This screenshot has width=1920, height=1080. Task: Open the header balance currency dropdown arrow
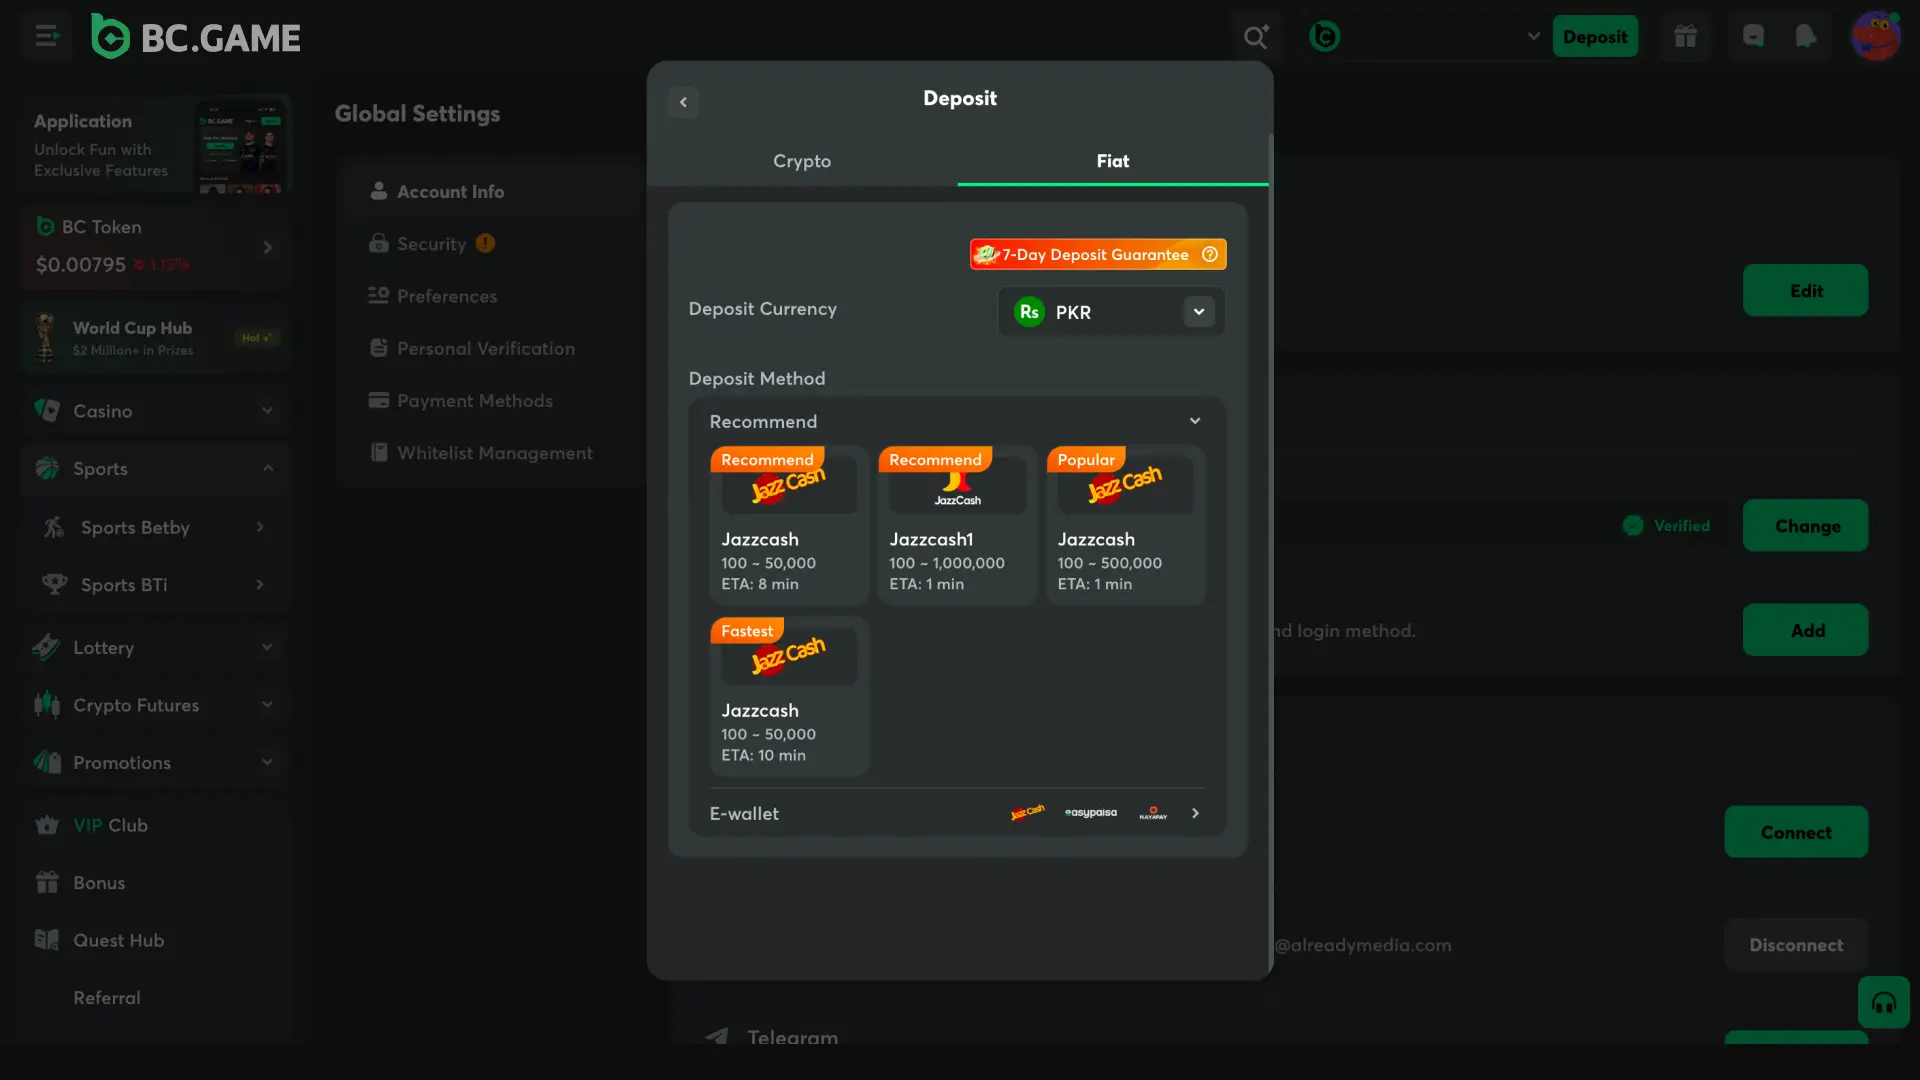tap(1533, 37)
